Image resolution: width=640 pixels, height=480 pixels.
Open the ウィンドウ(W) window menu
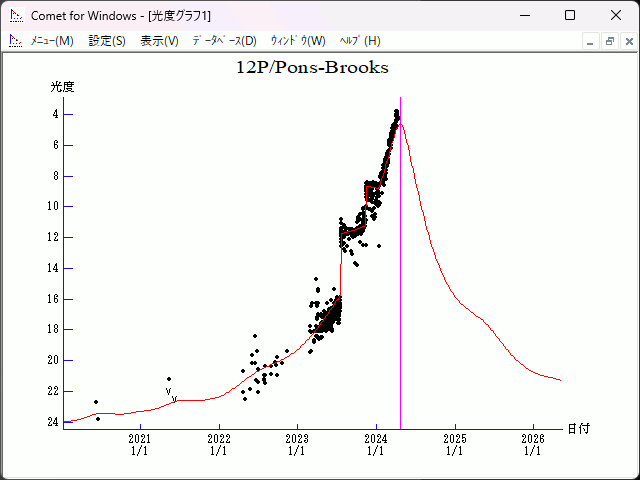[298, 41]
